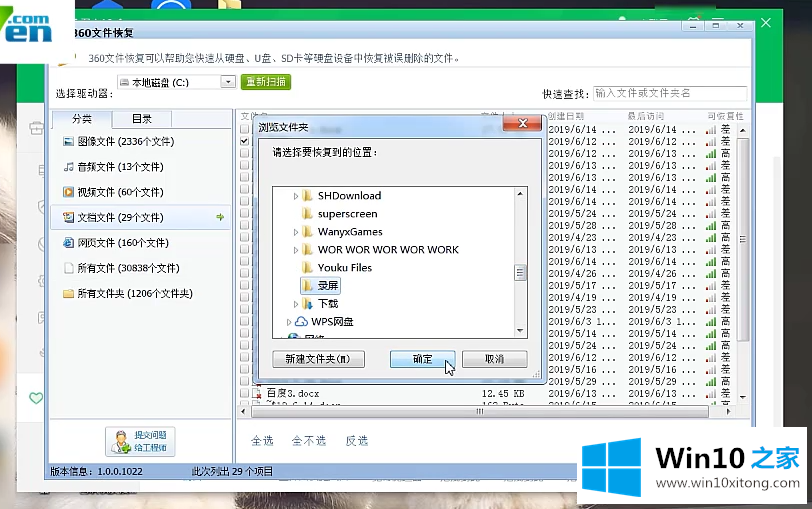The image size is (812, 509).
Task: Click the horizontal scrollbar thumb of file list
Action: tap(480, 412)
